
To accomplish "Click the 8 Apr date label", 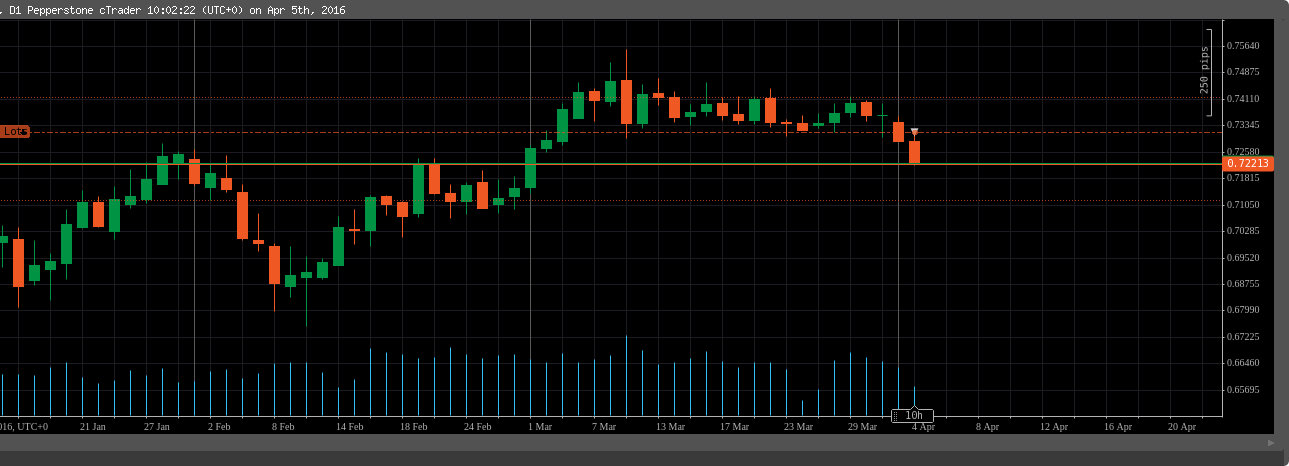I will click(987, 427).
